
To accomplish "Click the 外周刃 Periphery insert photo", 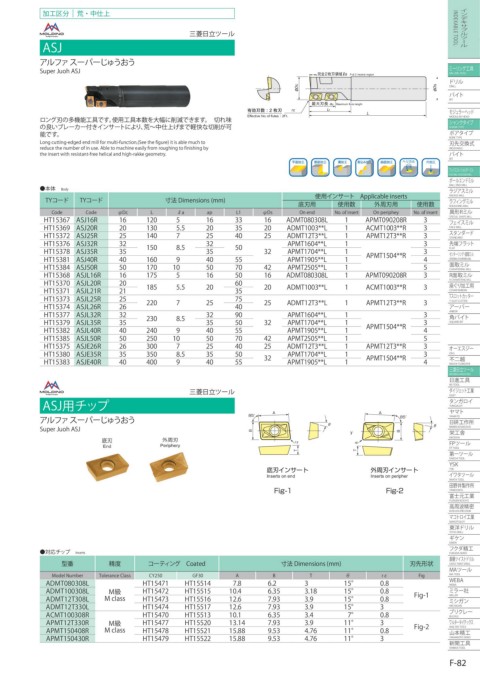I will pos(168,466).
